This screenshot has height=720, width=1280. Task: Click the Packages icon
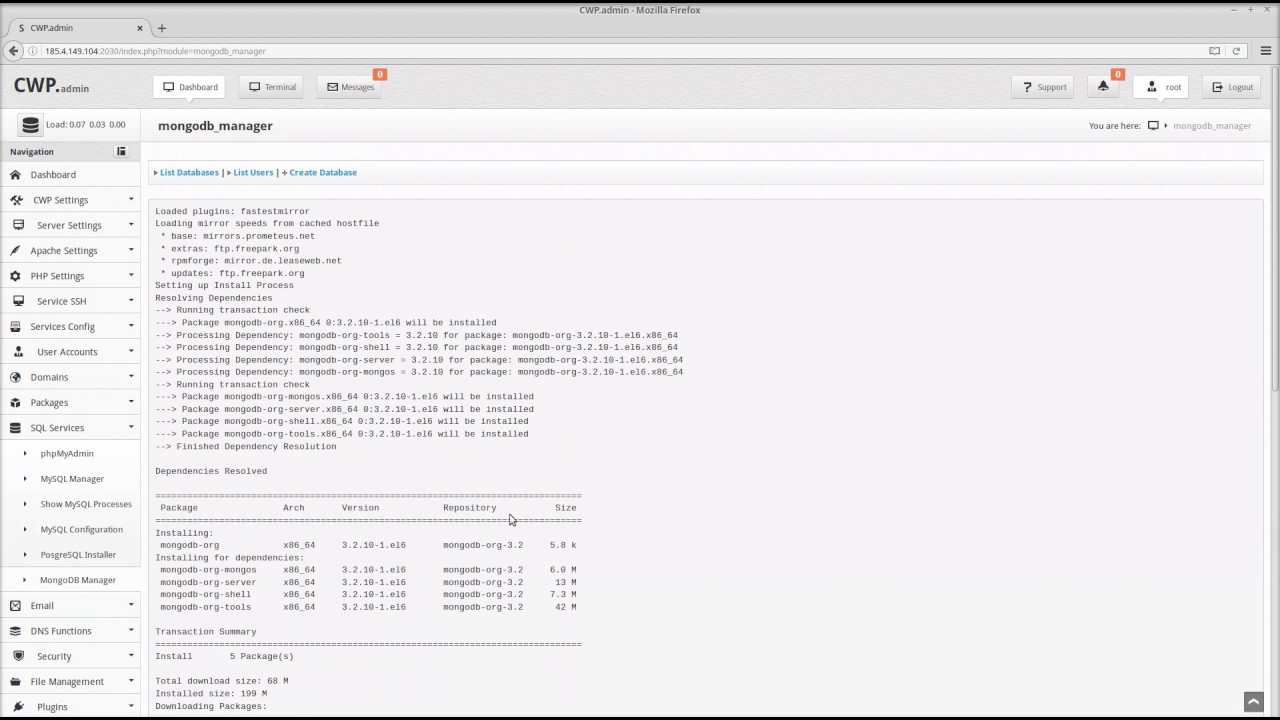[15, 402]
